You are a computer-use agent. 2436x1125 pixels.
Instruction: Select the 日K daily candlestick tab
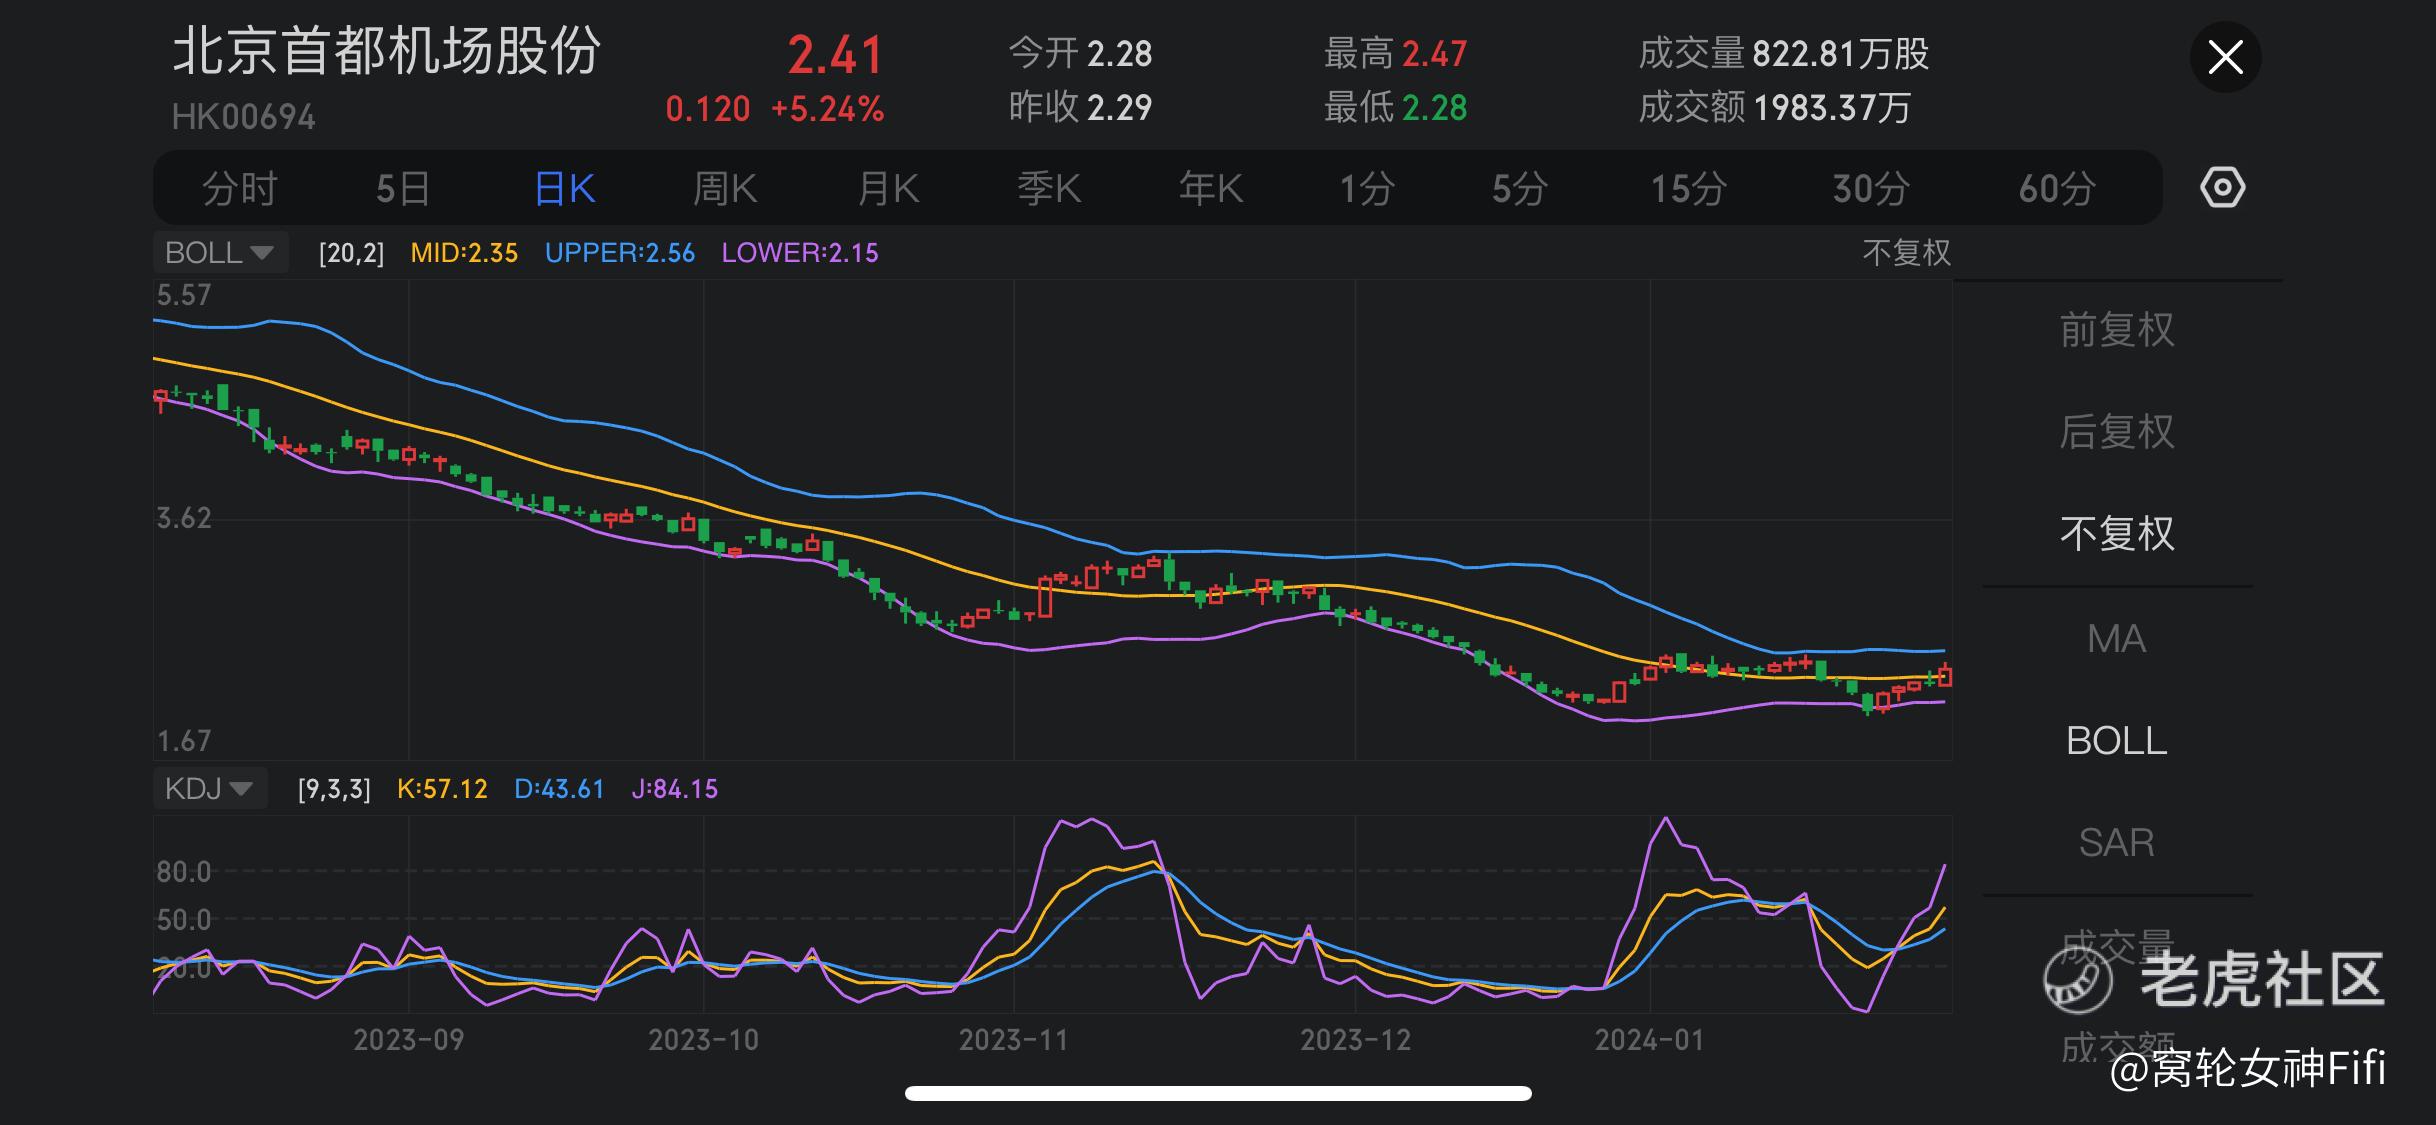(x=565, y=189)
